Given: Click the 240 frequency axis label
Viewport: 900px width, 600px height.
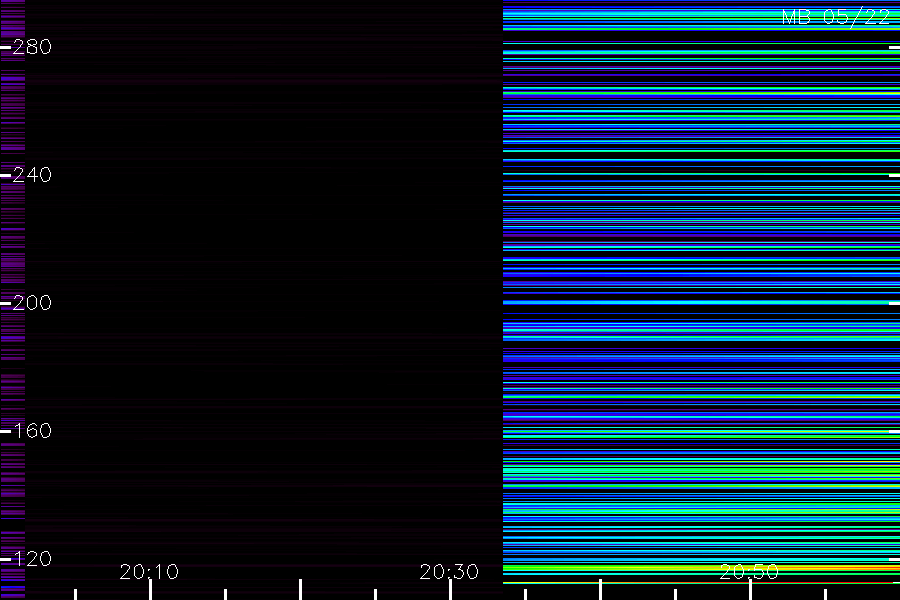Looking at the screenshot, I should click(32, 175).
